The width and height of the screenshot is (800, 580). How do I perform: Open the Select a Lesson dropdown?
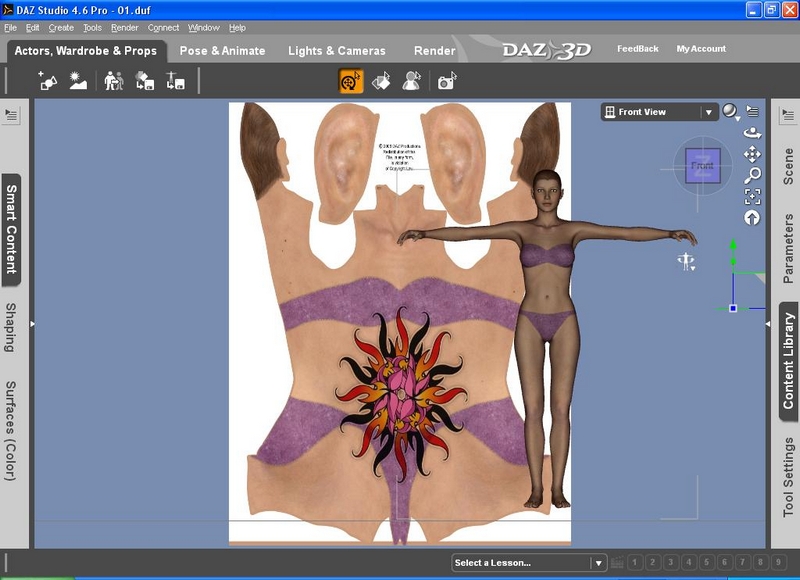point(529,563)
